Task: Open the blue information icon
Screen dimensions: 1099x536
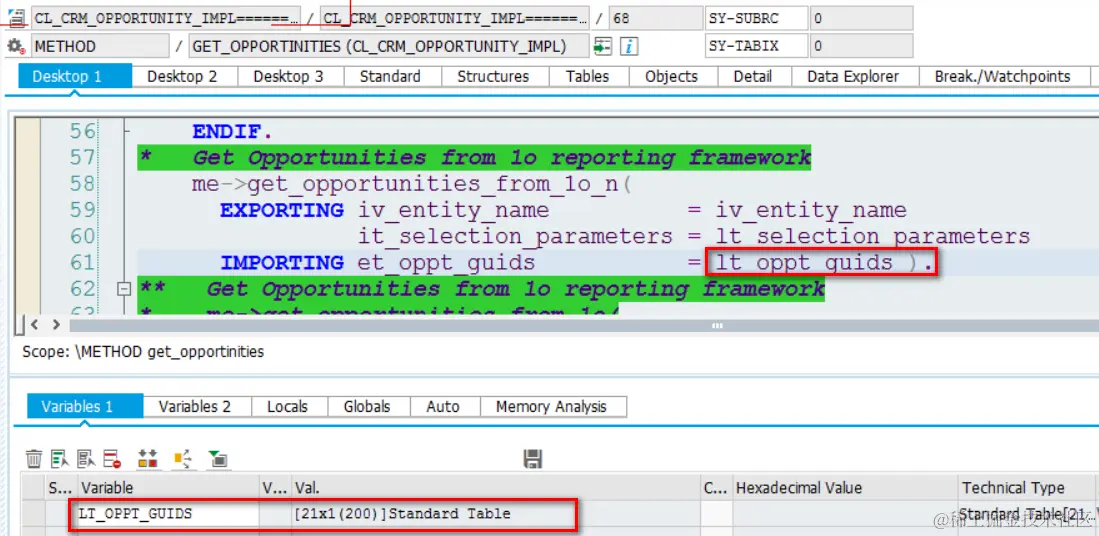Action: [x=630, y=47]
